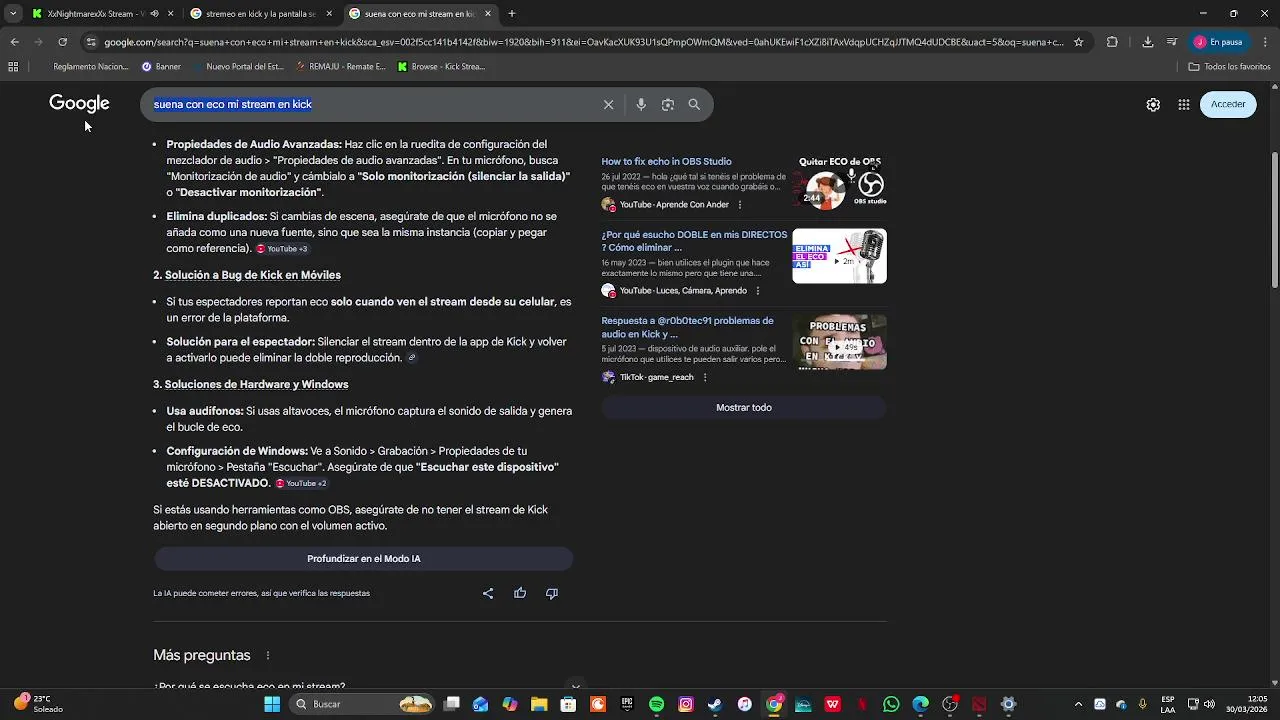Give thumbs down to AI answer

pyautogui.click(x=551, y=593)
